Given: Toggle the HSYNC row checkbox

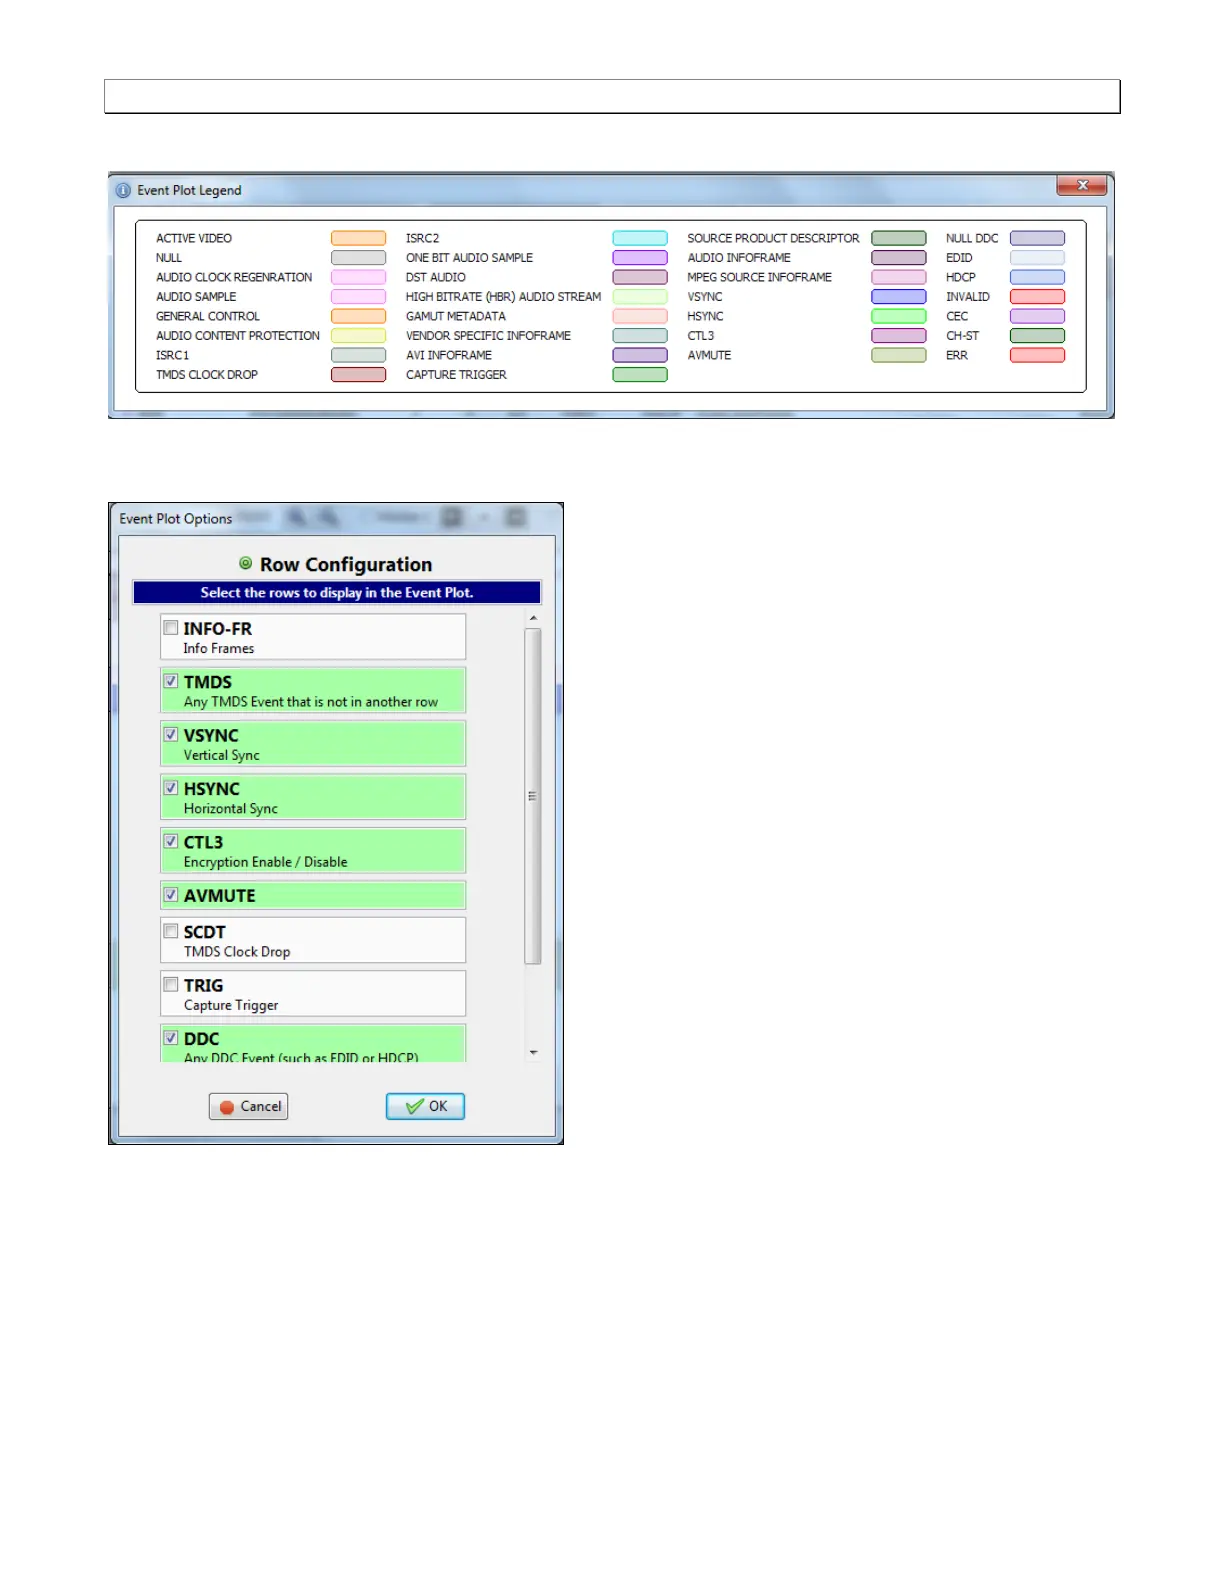Looking at the screenshot, I should click(171, 788).
